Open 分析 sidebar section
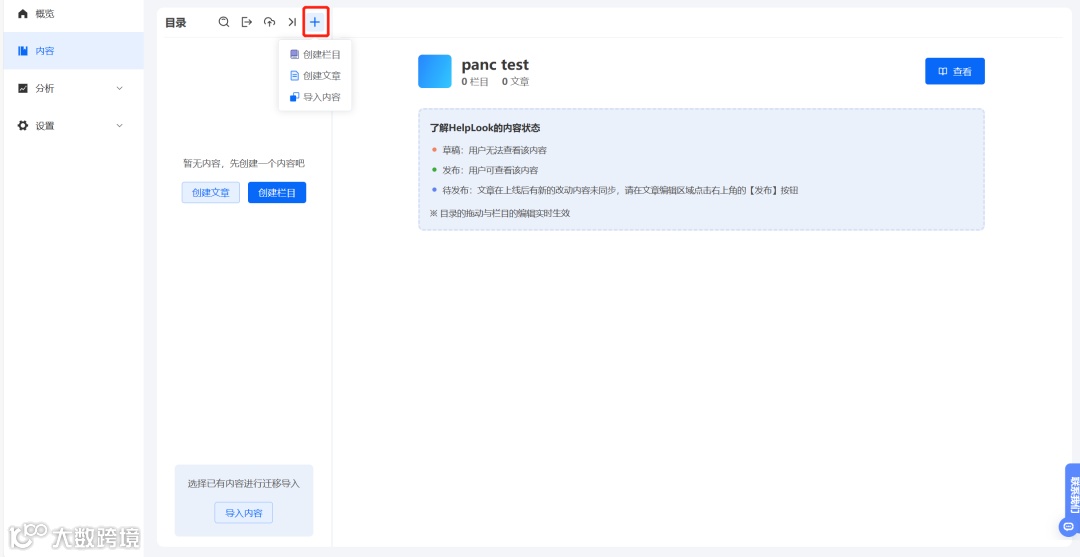Viewport: 1080px width, 557px height. click(74, 88)
